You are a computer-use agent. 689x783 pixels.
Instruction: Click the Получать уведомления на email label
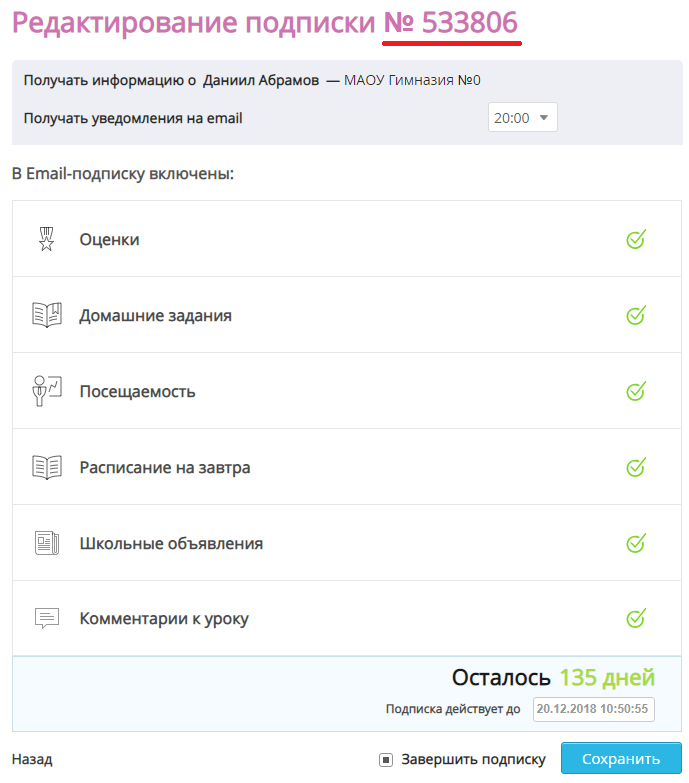(133, 118)
